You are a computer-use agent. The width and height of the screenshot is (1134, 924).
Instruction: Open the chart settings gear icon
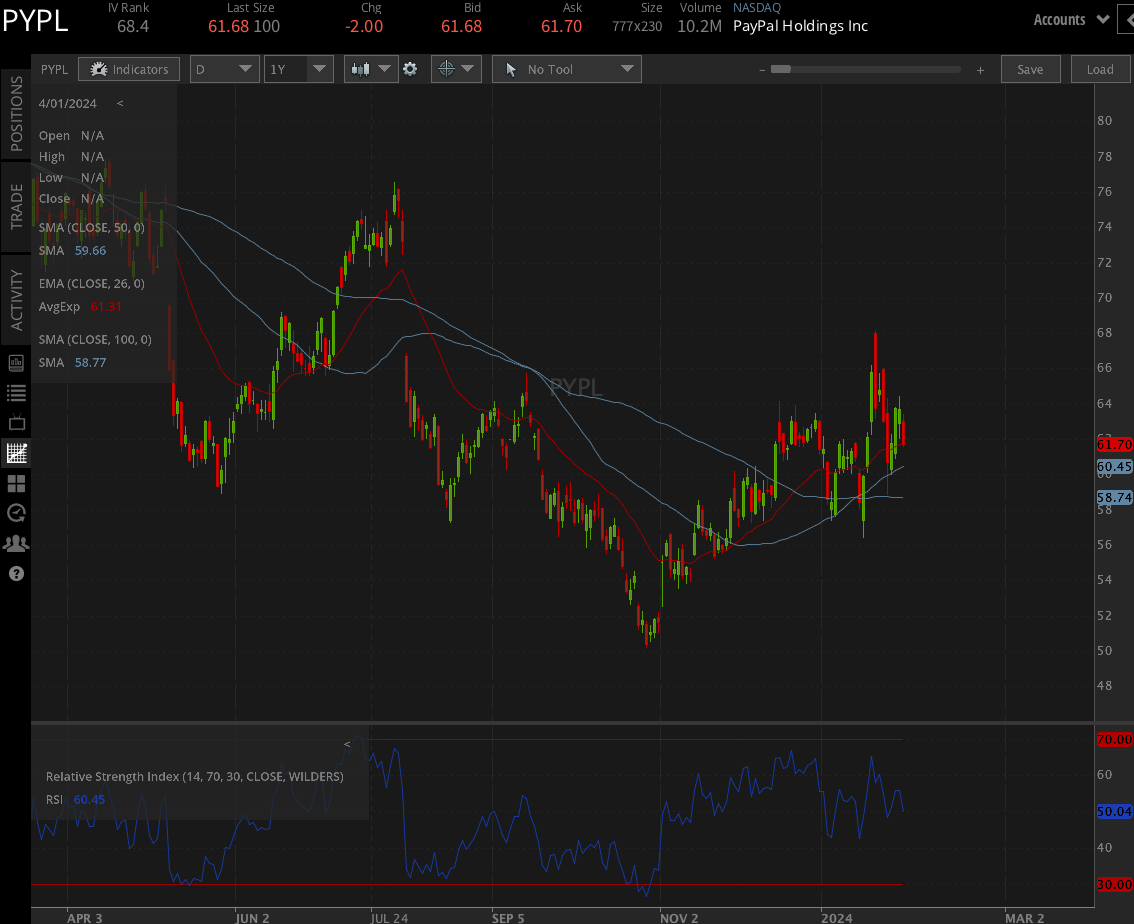point(411,68)
